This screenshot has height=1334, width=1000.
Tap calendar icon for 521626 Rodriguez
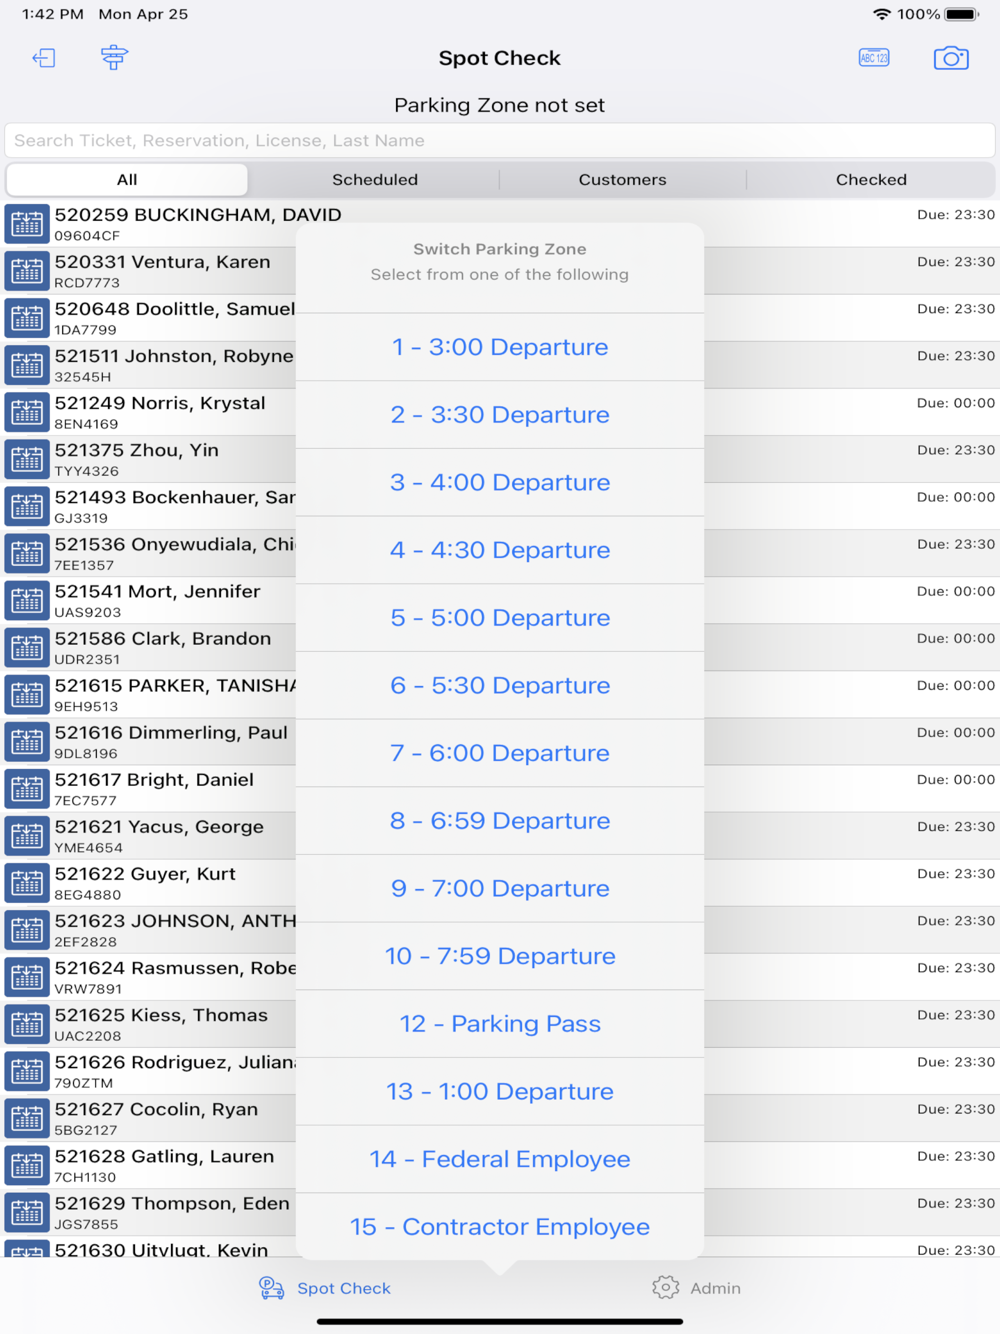pyautogui.click(x=27, y=1070)
